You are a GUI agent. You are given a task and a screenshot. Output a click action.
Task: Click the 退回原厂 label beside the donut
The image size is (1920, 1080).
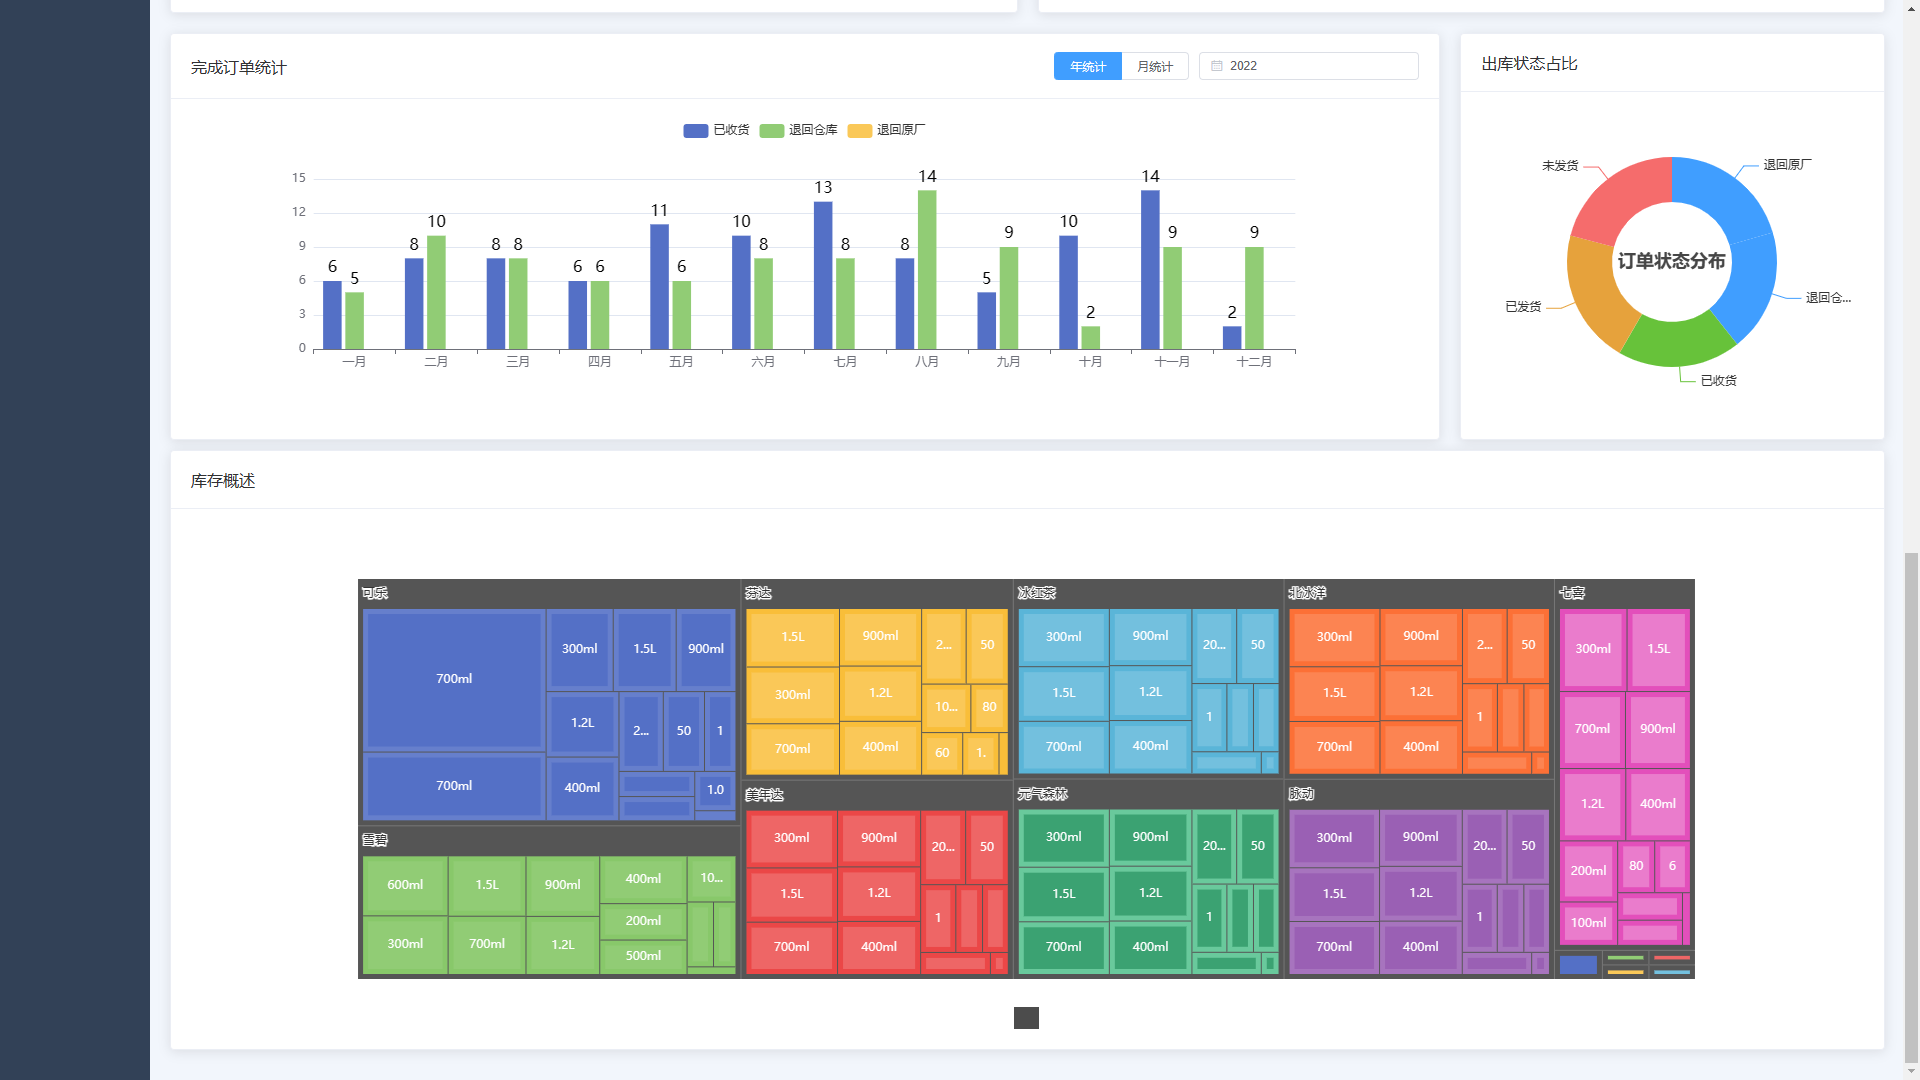click(1786, 164)
